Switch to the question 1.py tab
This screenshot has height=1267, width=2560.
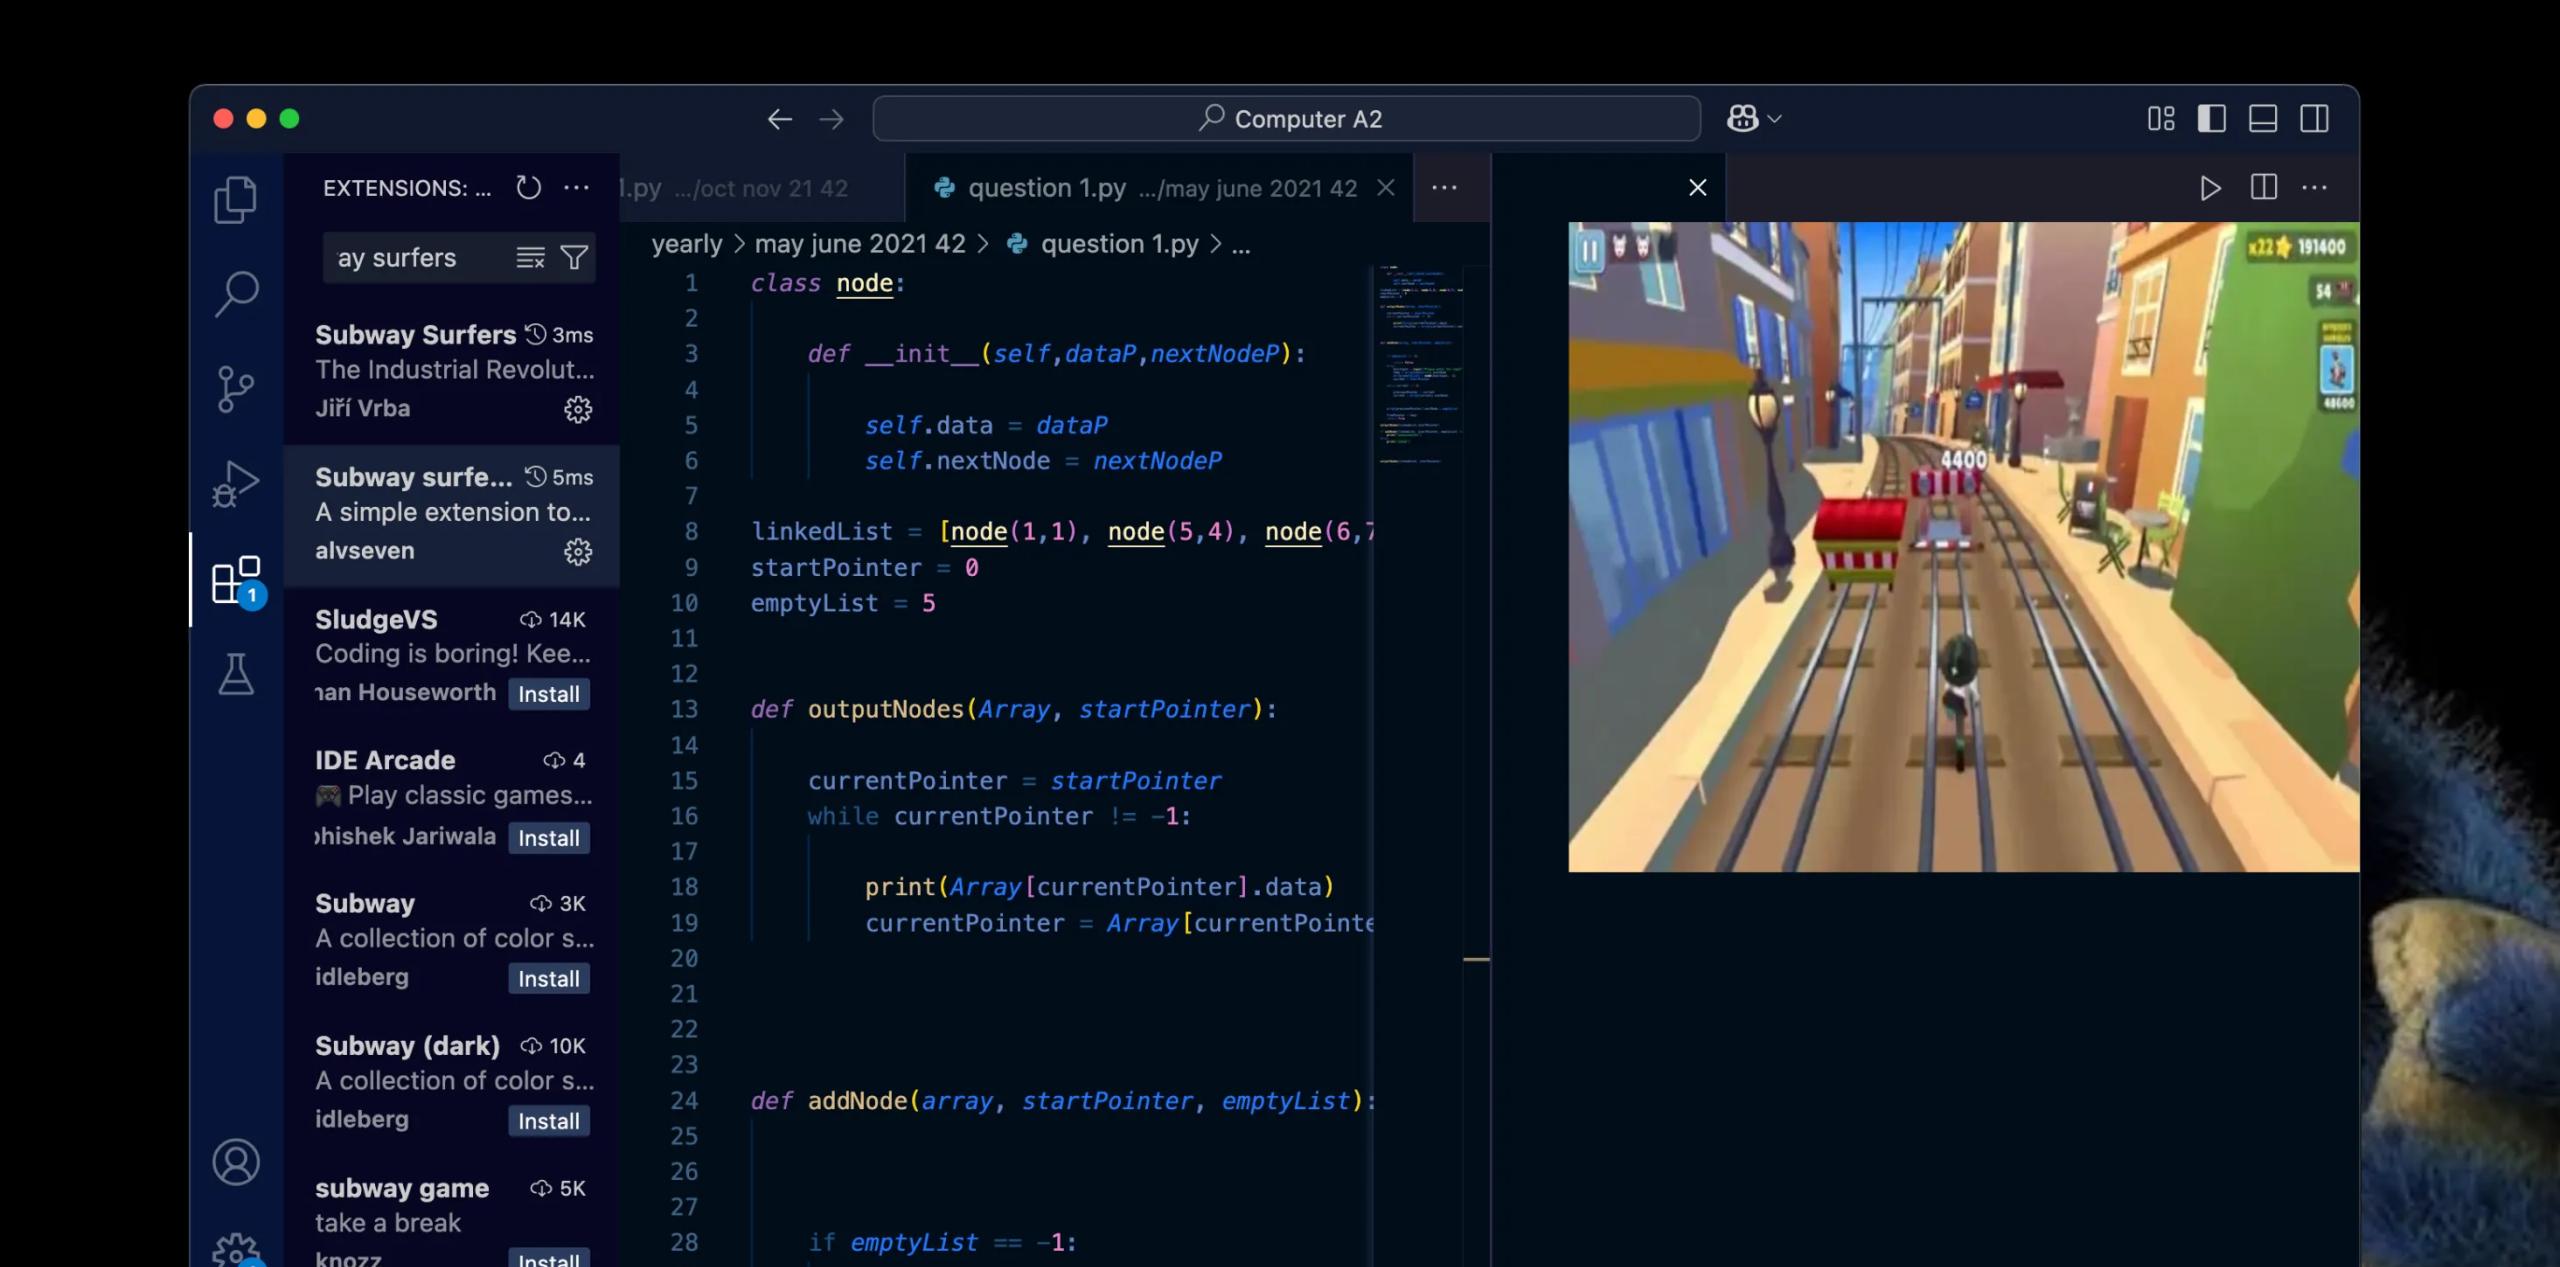(1044, 187)
